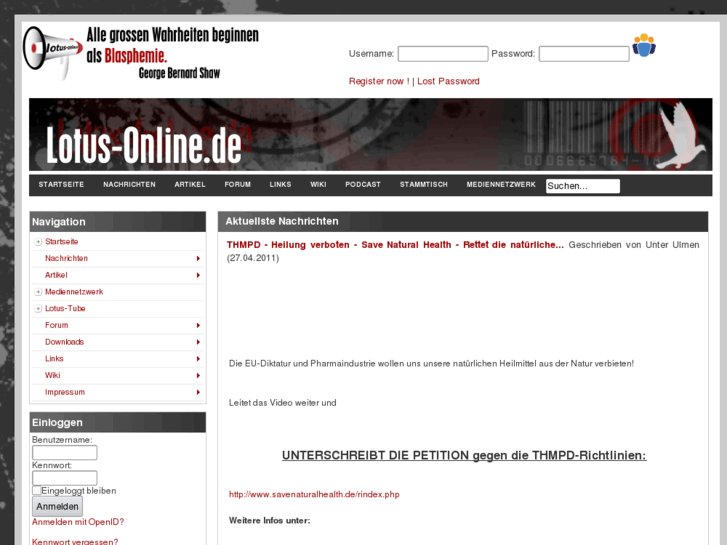Image resolution: width=727 pixels, height=545 pixels.
Task: Click the Einloggen panel header
Action: pos(118,423)
